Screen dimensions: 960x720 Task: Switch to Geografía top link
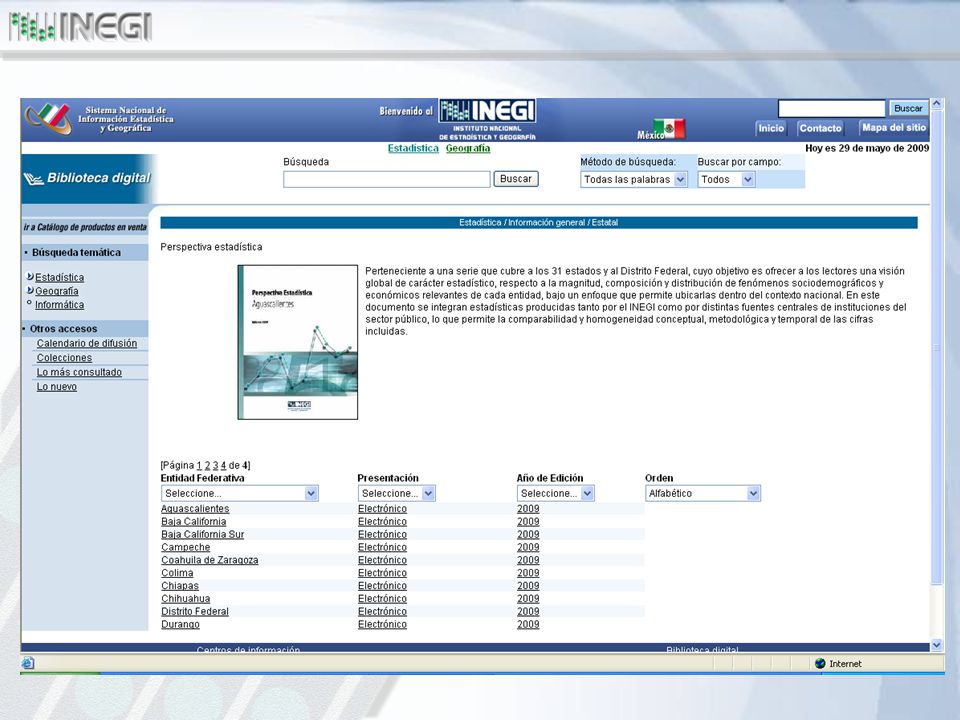468,148
